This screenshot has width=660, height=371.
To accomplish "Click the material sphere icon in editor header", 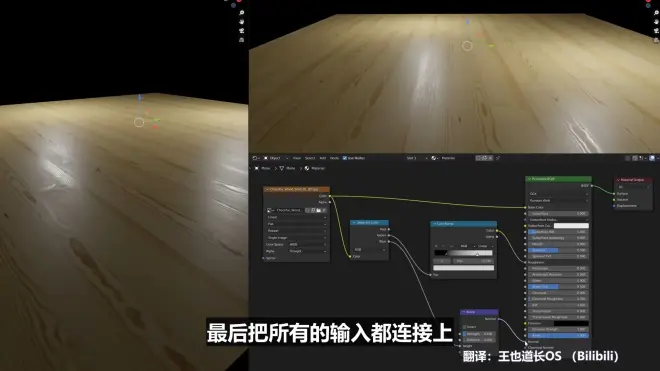I will coord(434,158).
